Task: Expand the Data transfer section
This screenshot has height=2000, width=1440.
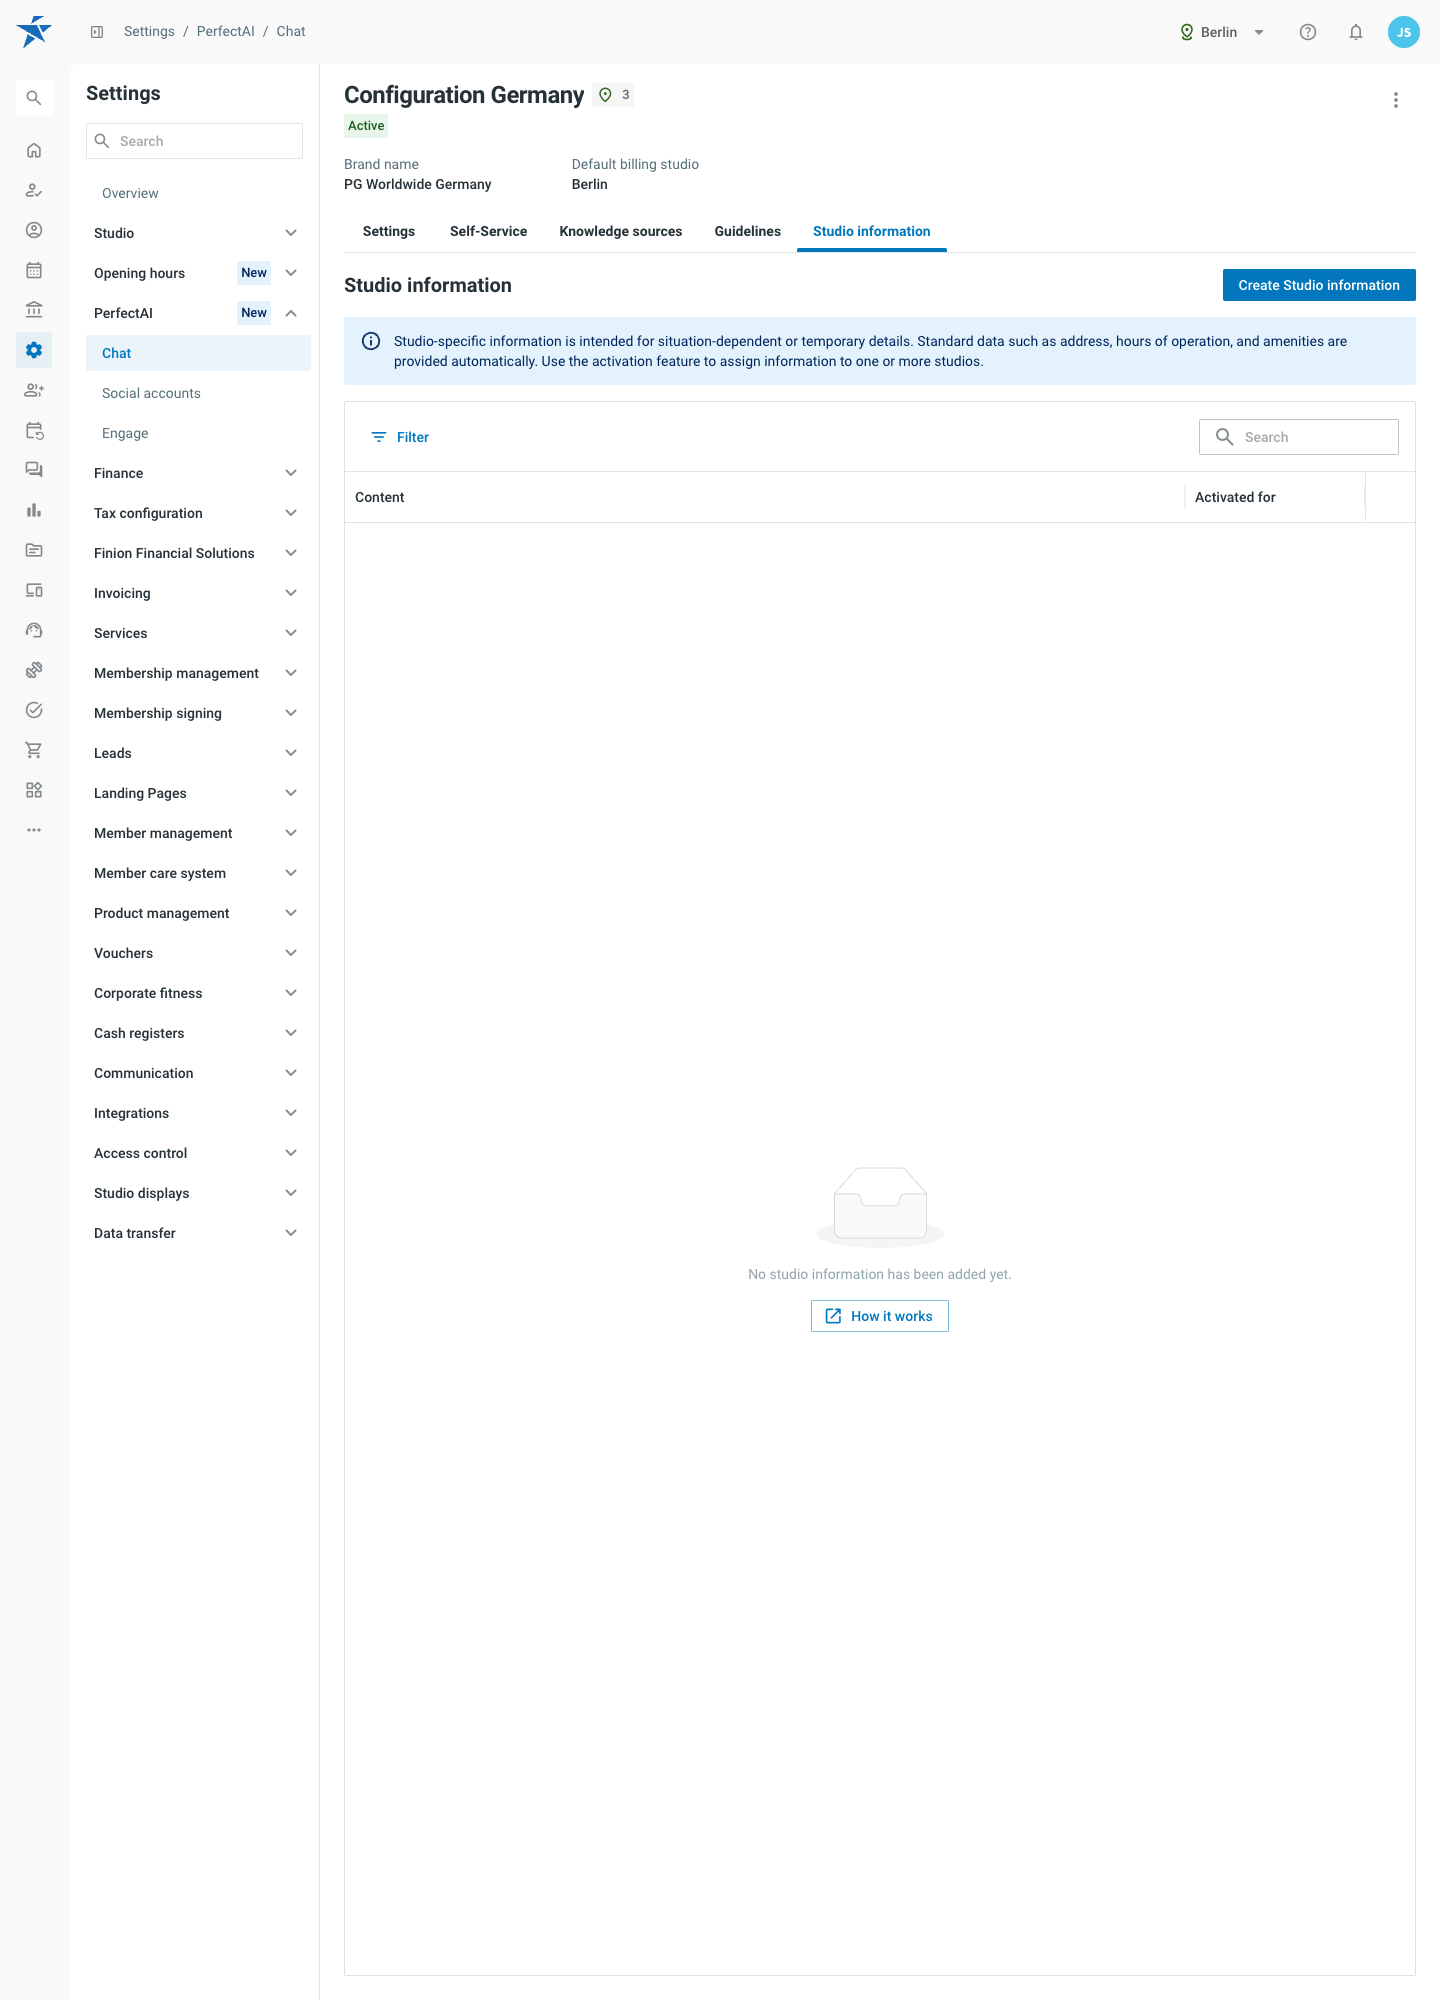Action: click(x=196, y=1233)
